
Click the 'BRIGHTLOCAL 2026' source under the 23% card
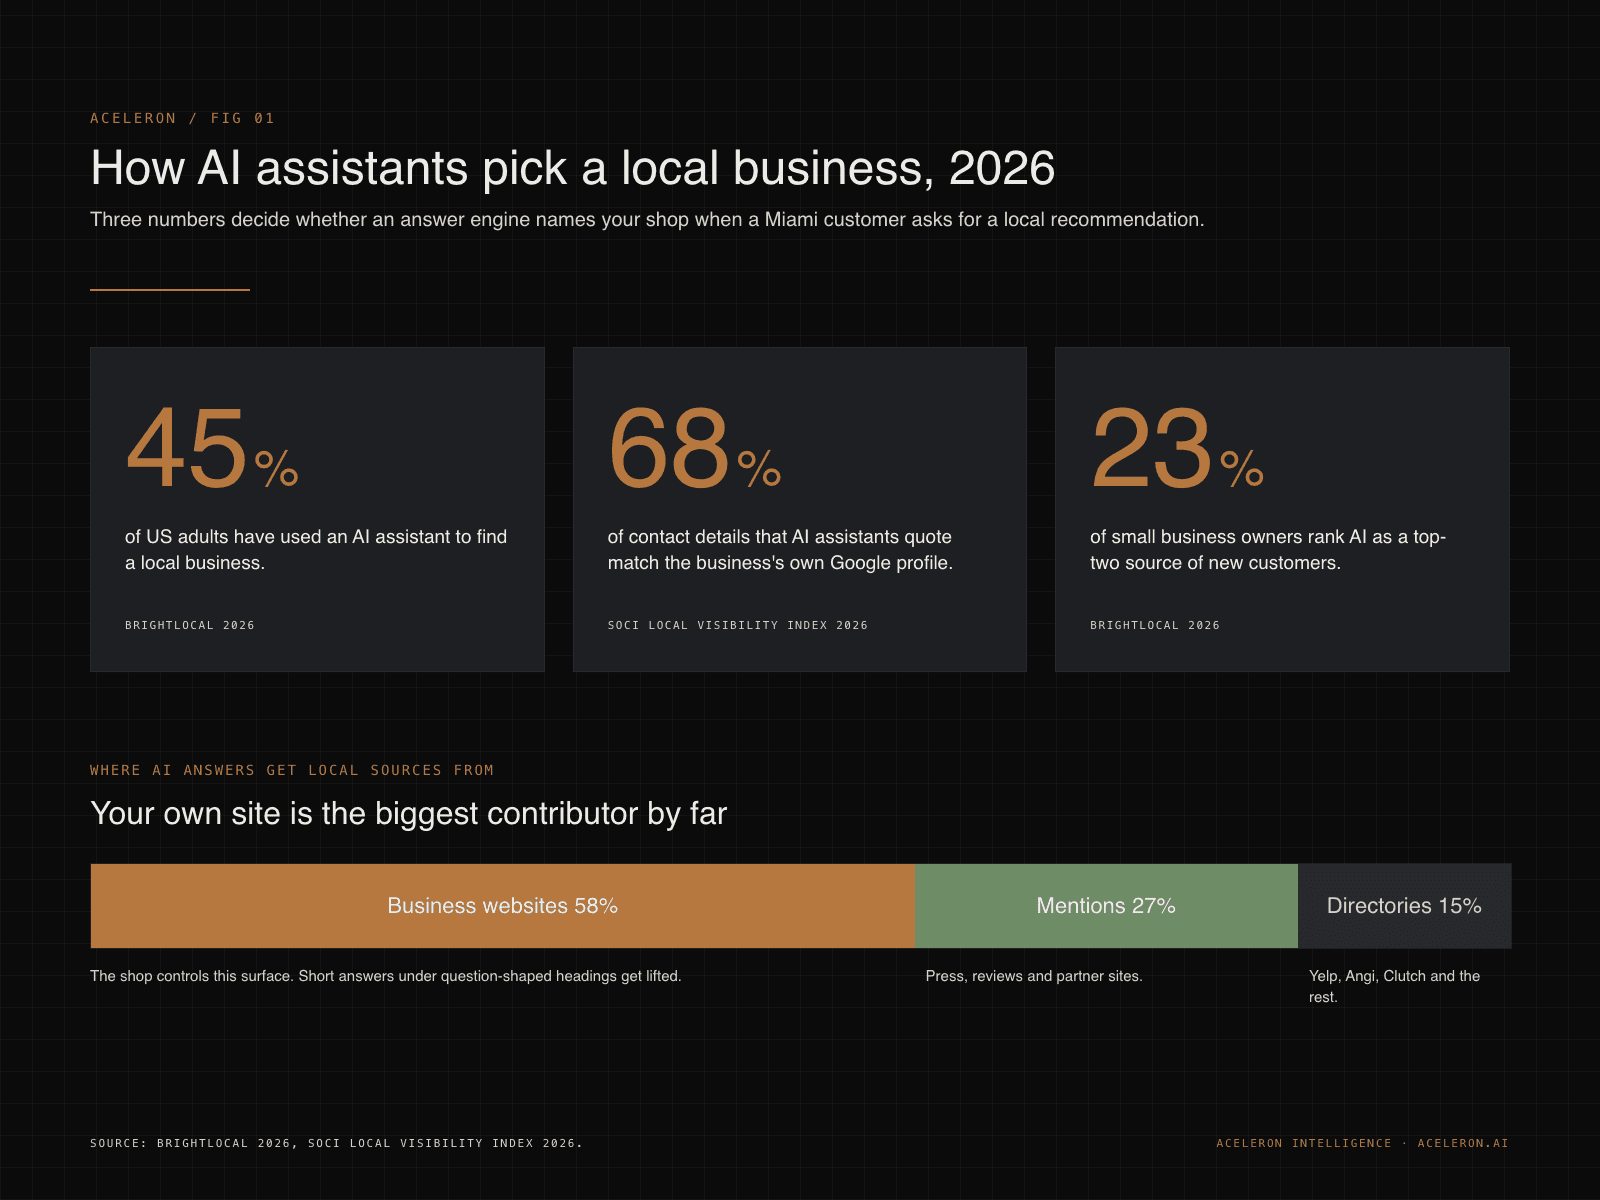pyautogui.click(x=1155, y=625)
